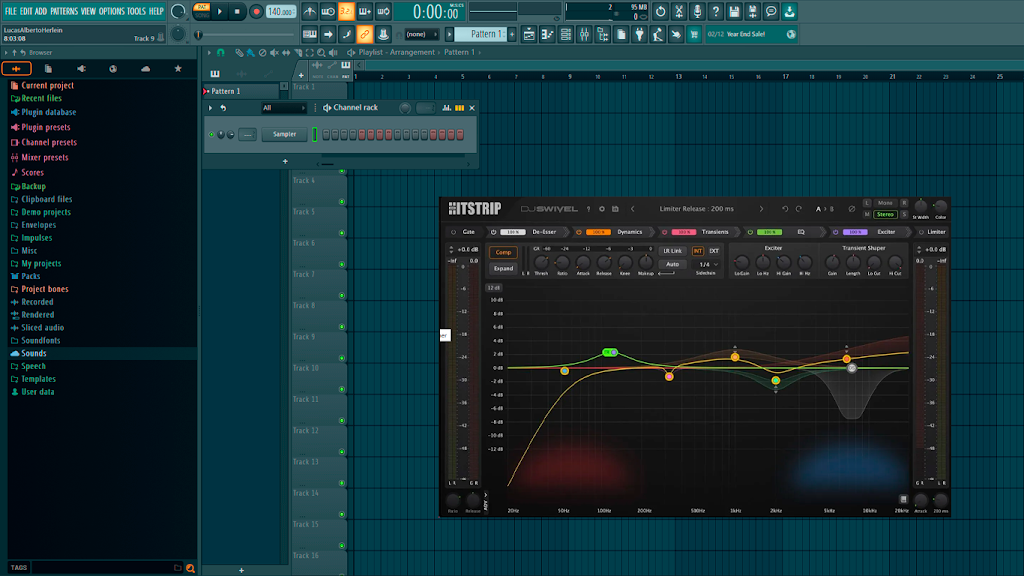This screenshot has height=576, width=1024.
Task: Open the Channel rack from the toolbar
Action: 566,35
